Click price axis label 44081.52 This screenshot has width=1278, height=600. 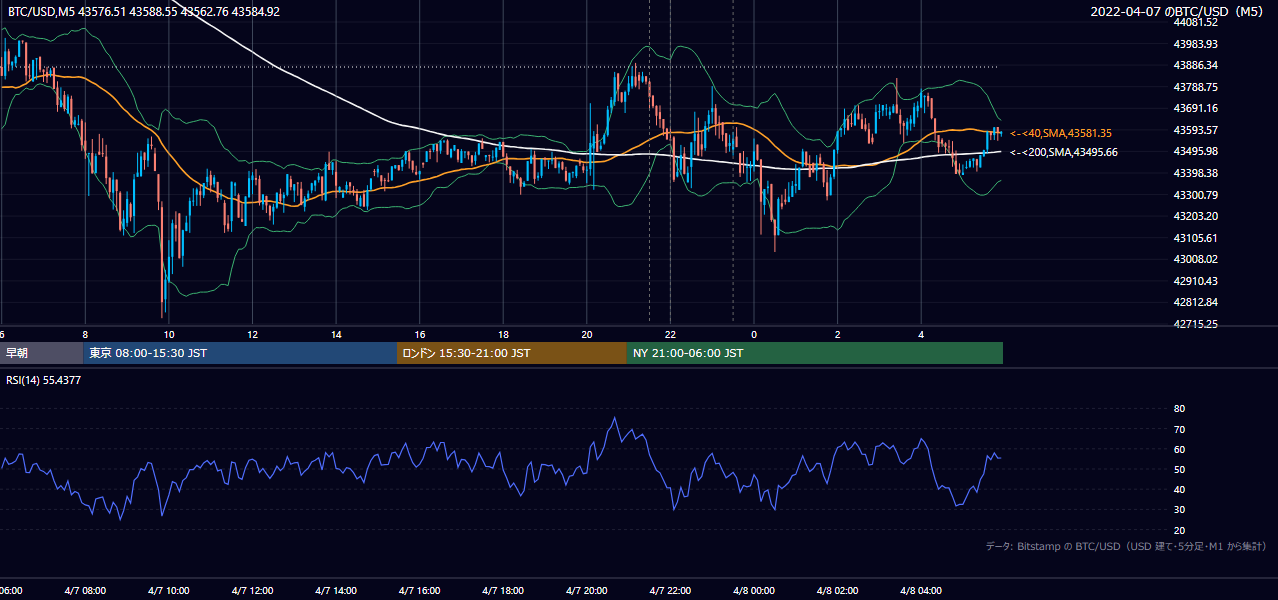(1195, 22)
